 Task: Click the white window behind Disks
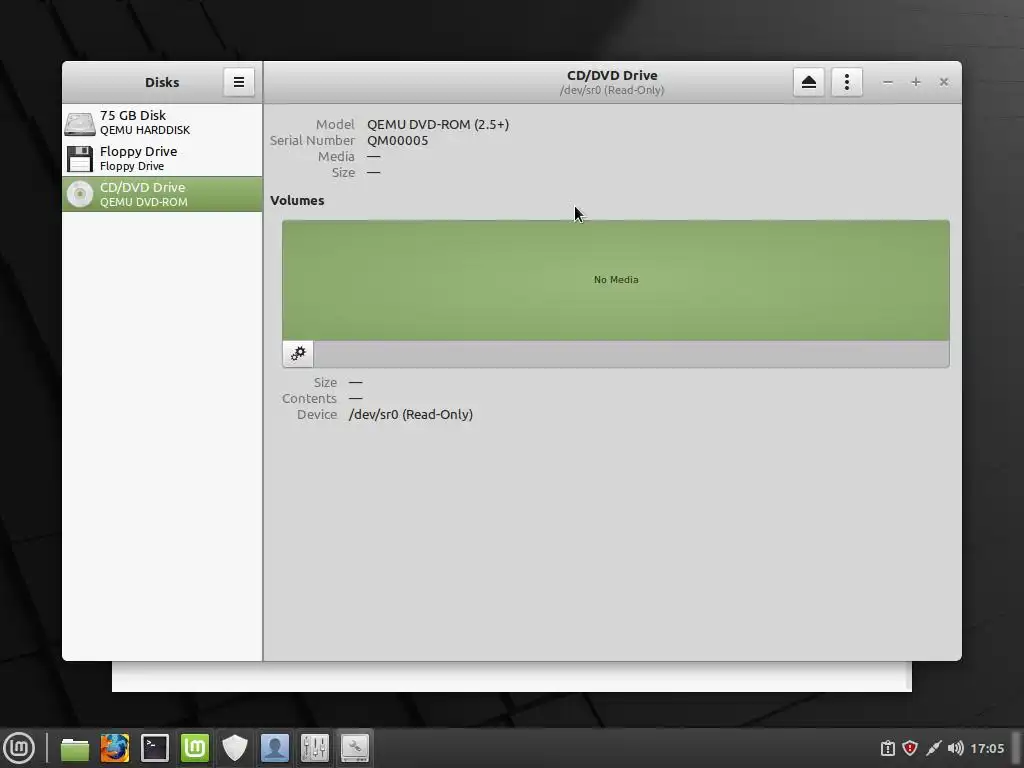coord(511,677)
